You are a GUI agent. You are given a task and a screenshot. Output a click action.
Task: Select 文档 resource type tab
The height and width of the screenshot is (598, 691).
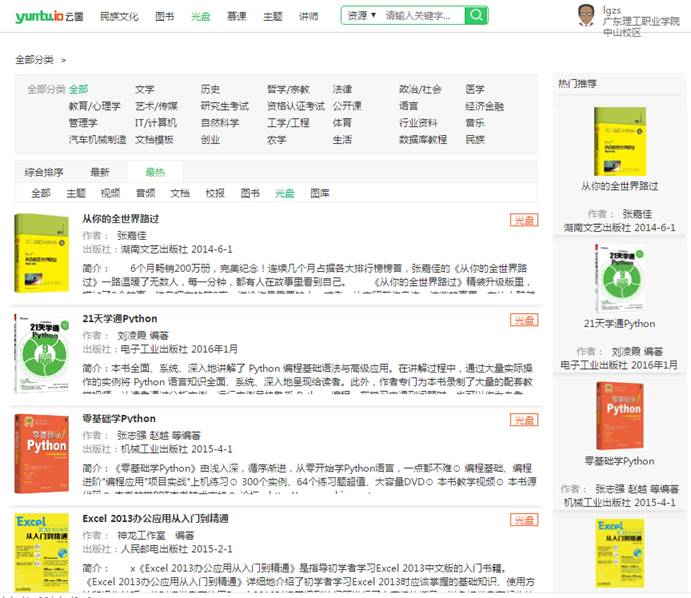point(180,193)
